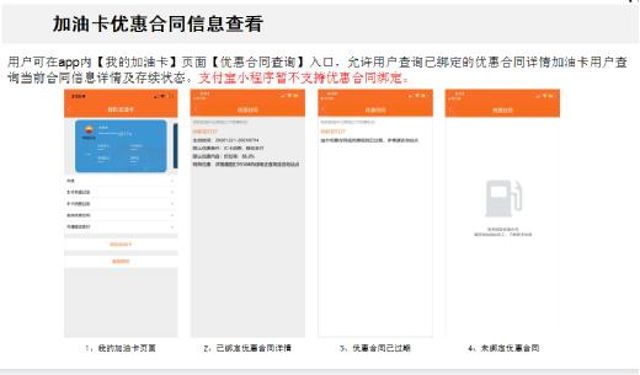Viewport: 640px width, 375px height.
Task: Expand the first list row's chevron under card
Action: [x=172, y=180]
